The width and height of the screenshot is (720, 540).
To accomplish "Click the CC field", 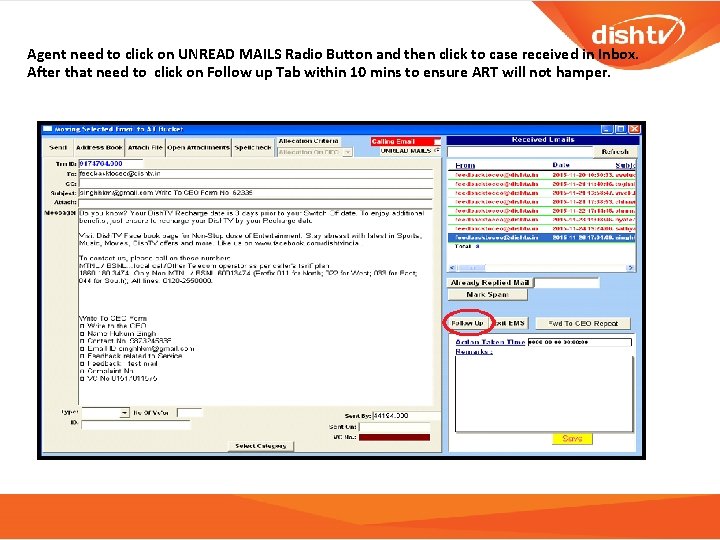I will (x=255, y=184).
